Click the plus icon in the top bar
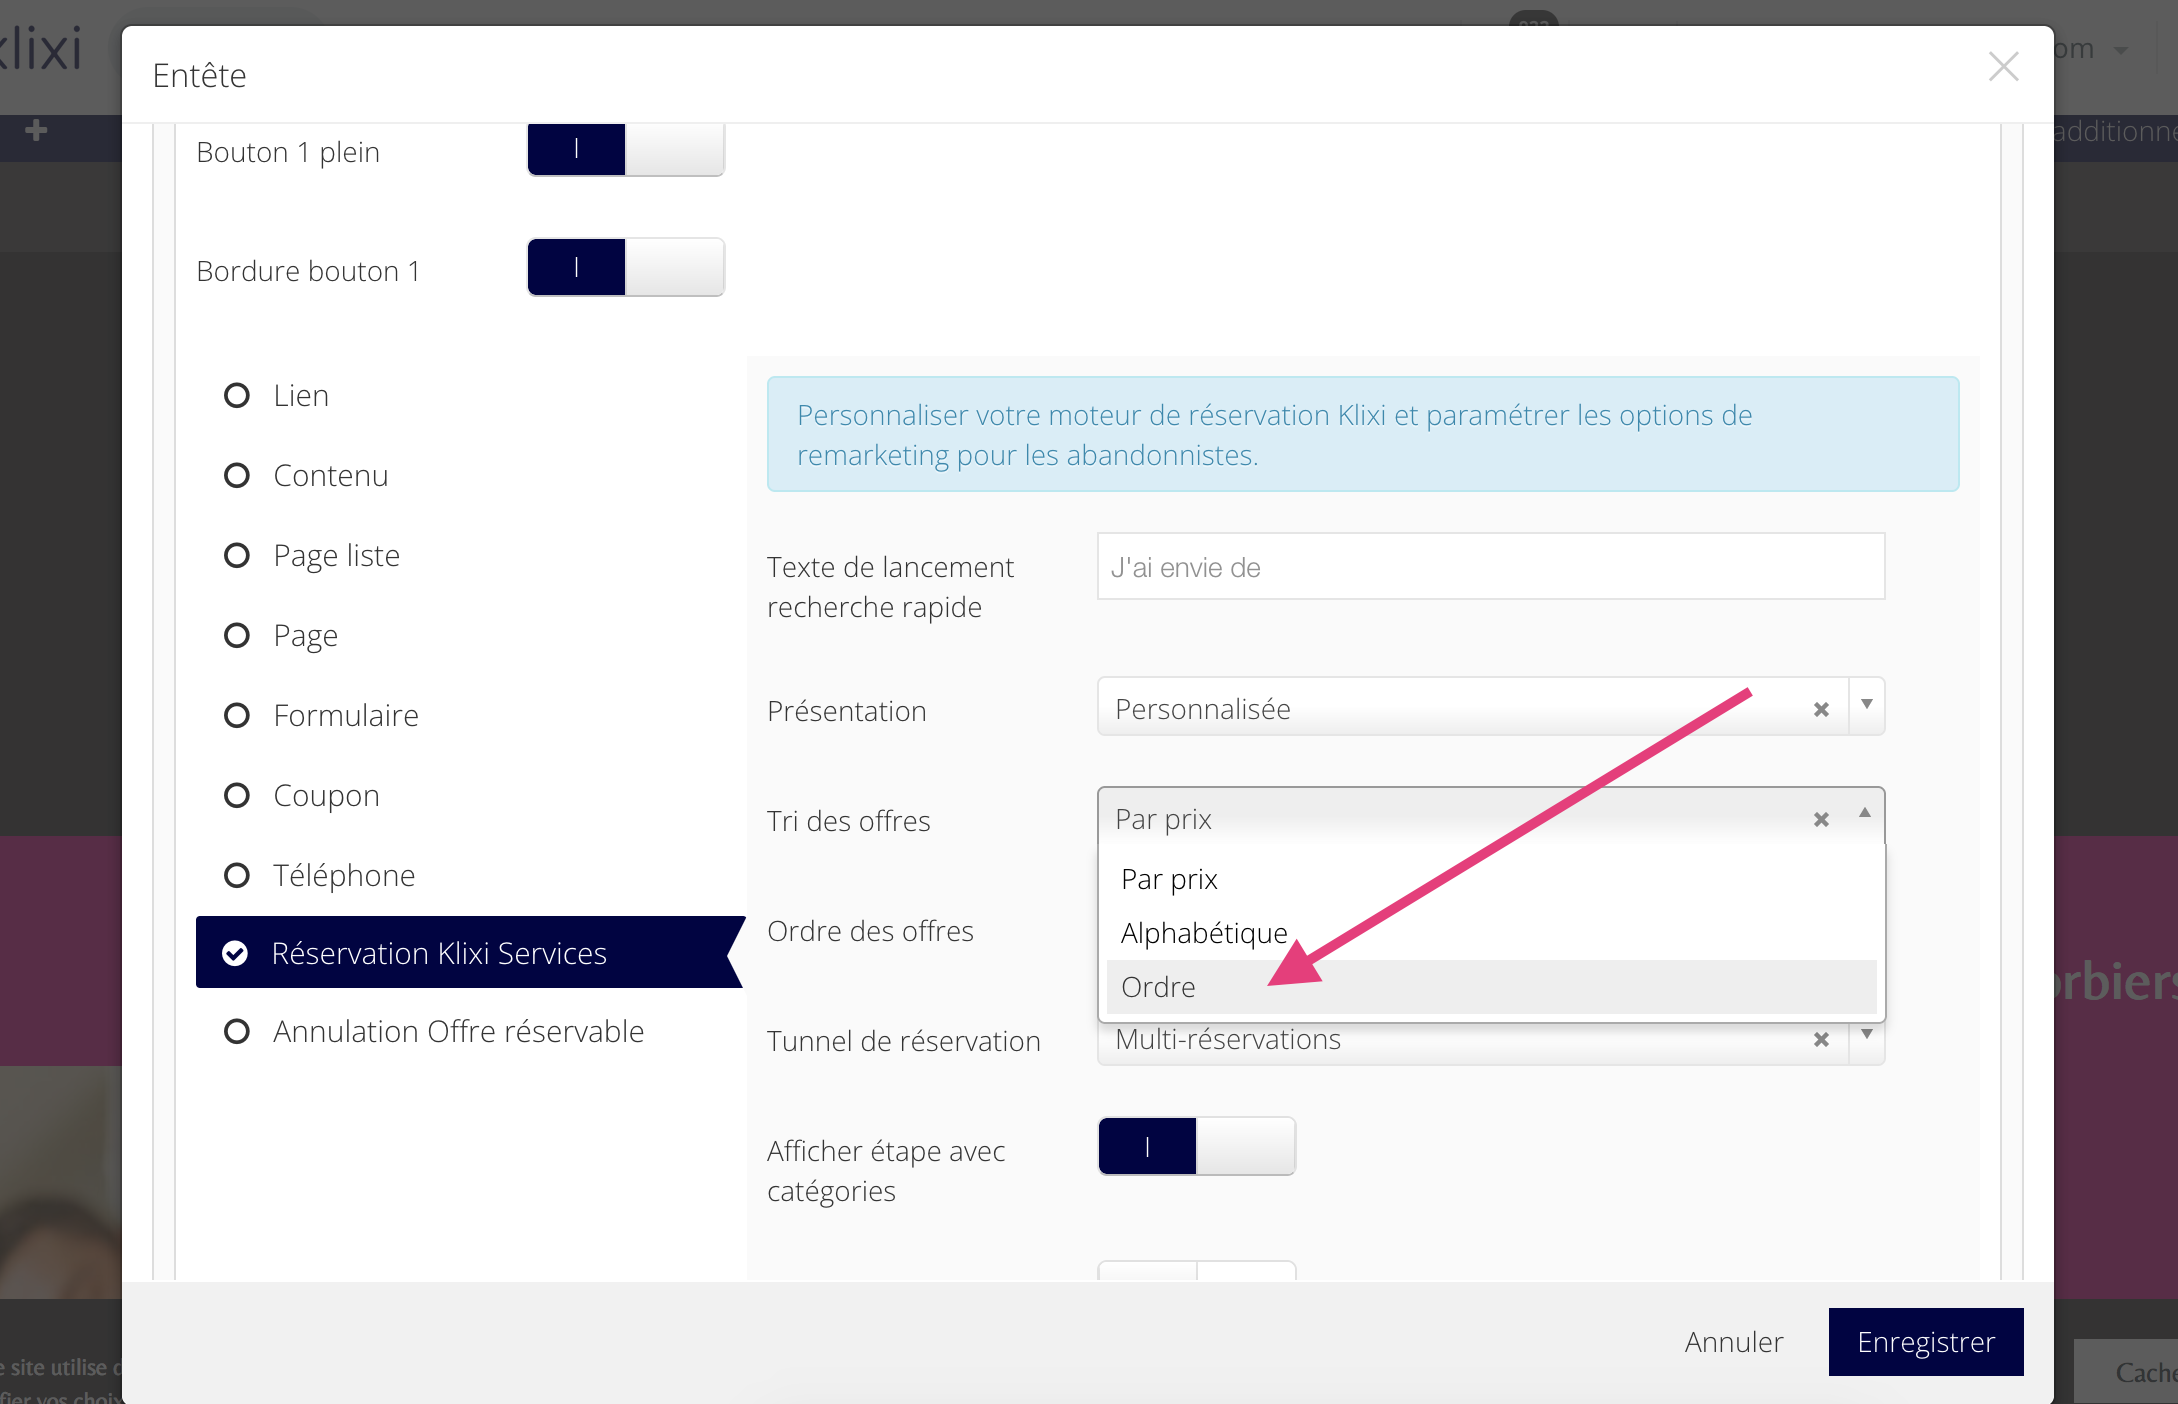Viewport: 2178px width, 1404px height. [36, 131]
